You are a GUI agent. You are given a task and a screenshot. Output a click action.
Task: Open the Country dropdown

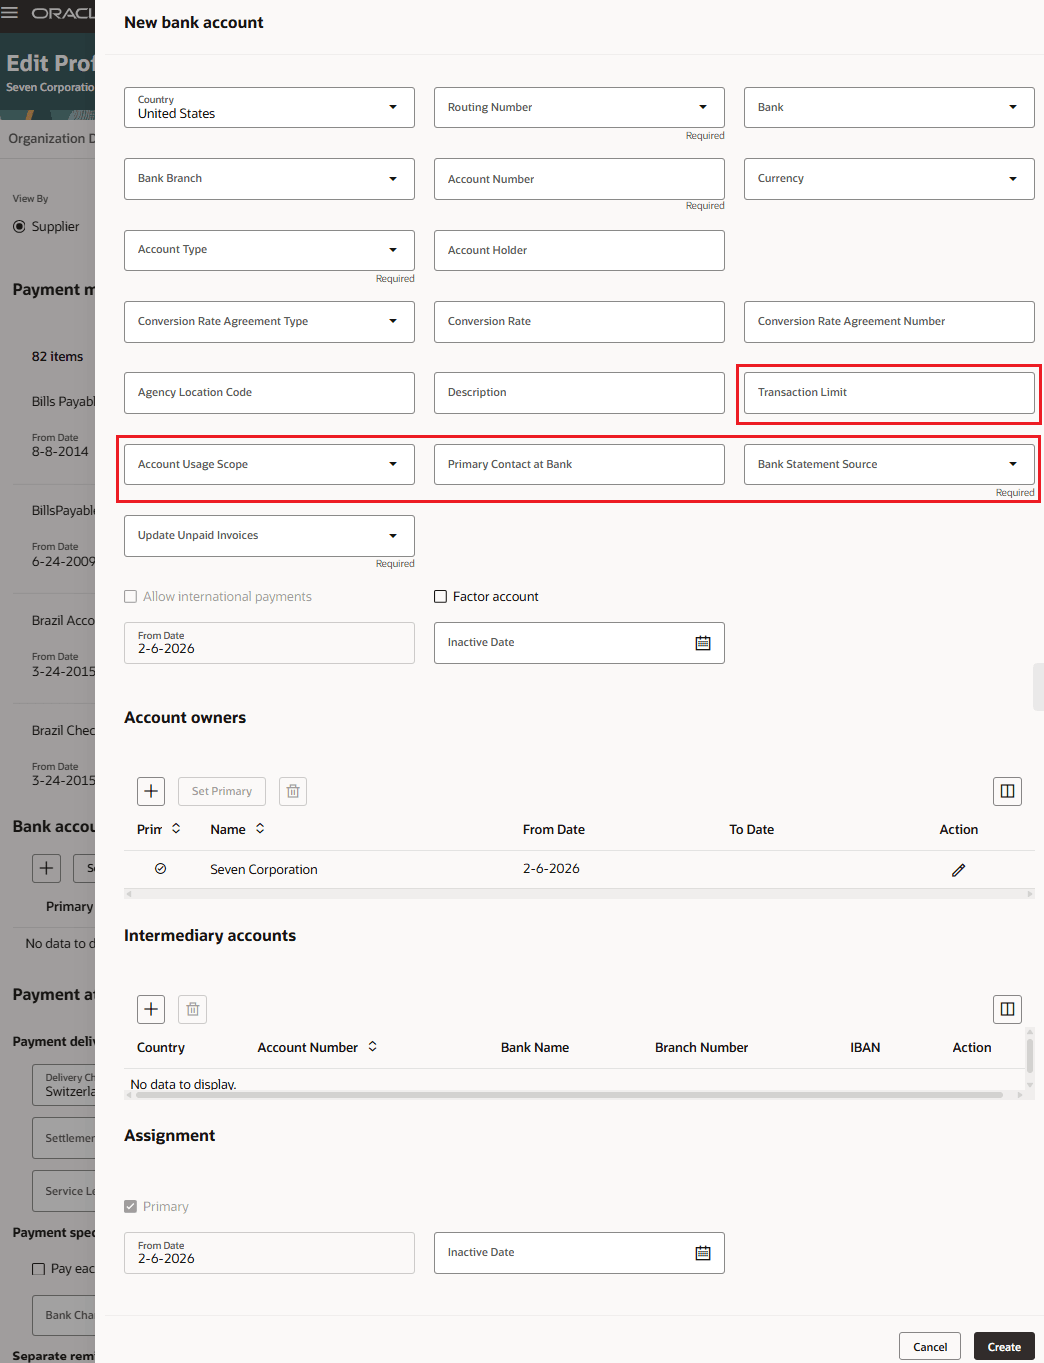coord(393,107)
